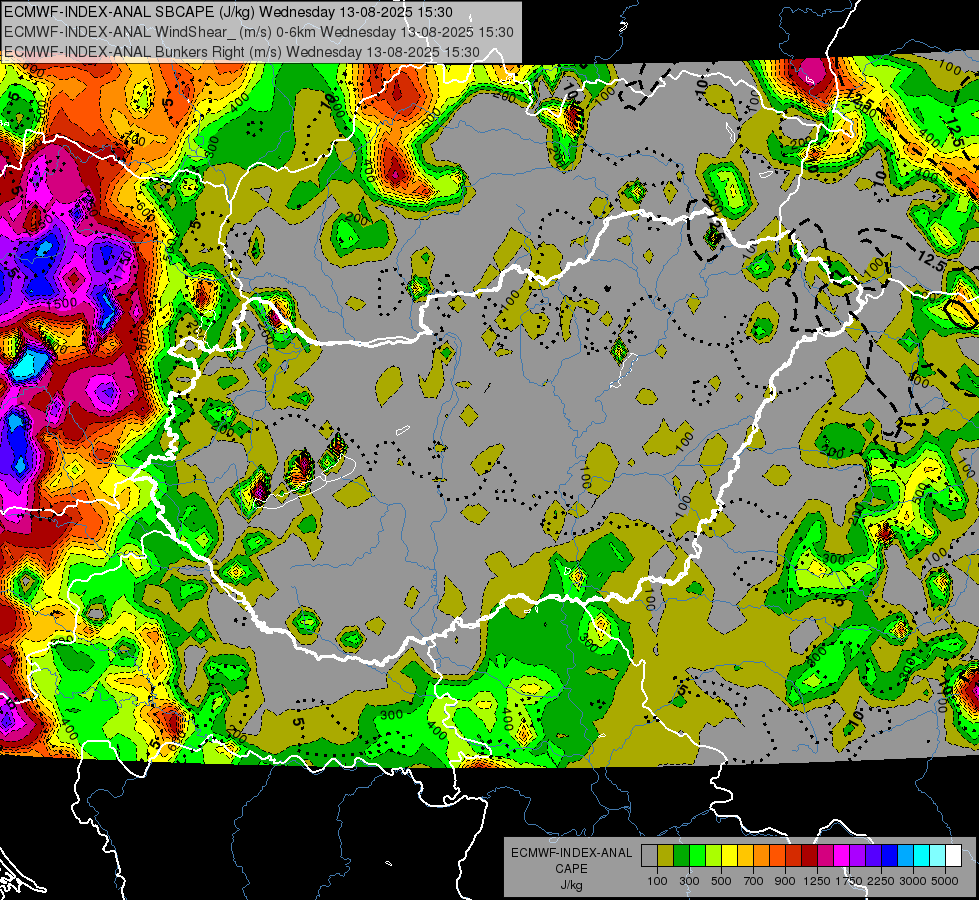Click the 900 value on the legend scale
The width and height of the screenshot is (979, 900).
pyautogui.click(x=785, y=881)
